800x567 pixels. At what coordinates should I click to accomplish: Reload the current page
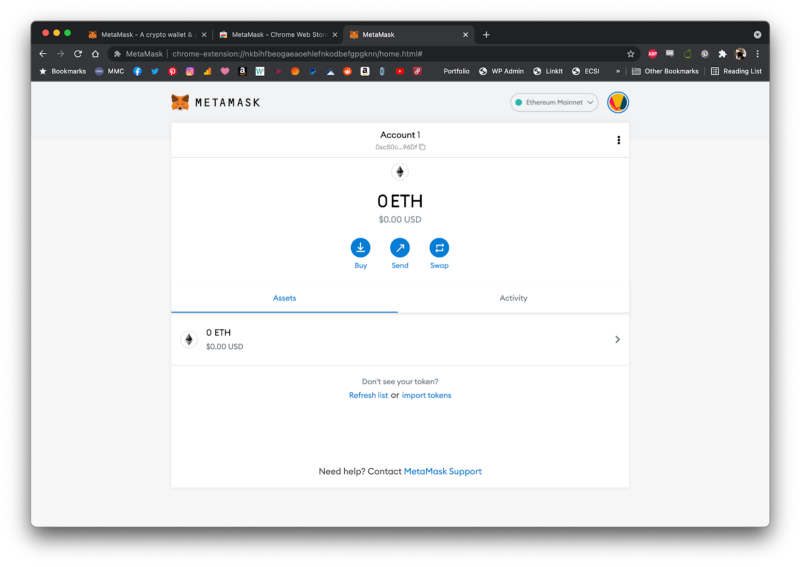click(78, 54)
